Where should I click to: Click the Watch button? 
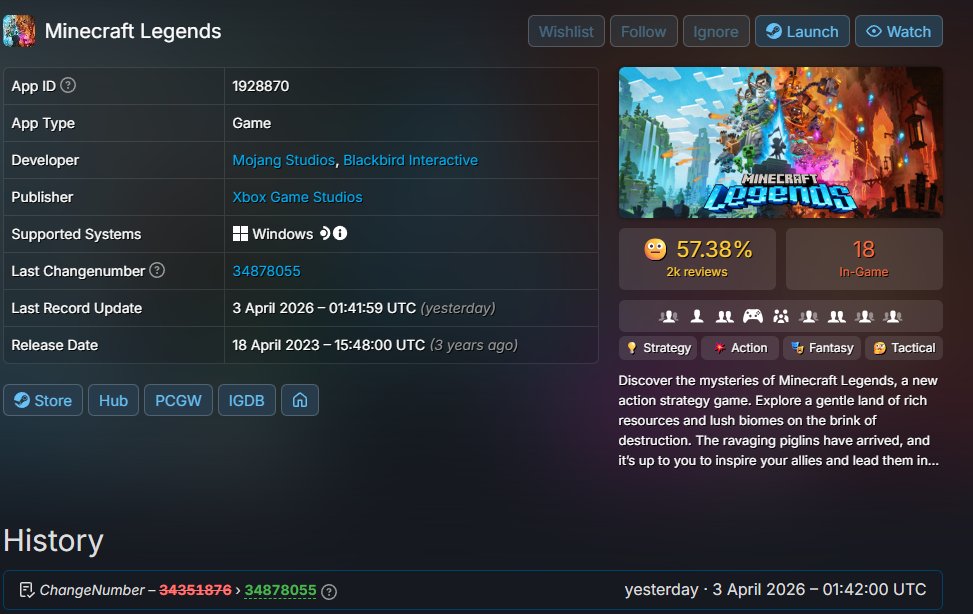899,31
